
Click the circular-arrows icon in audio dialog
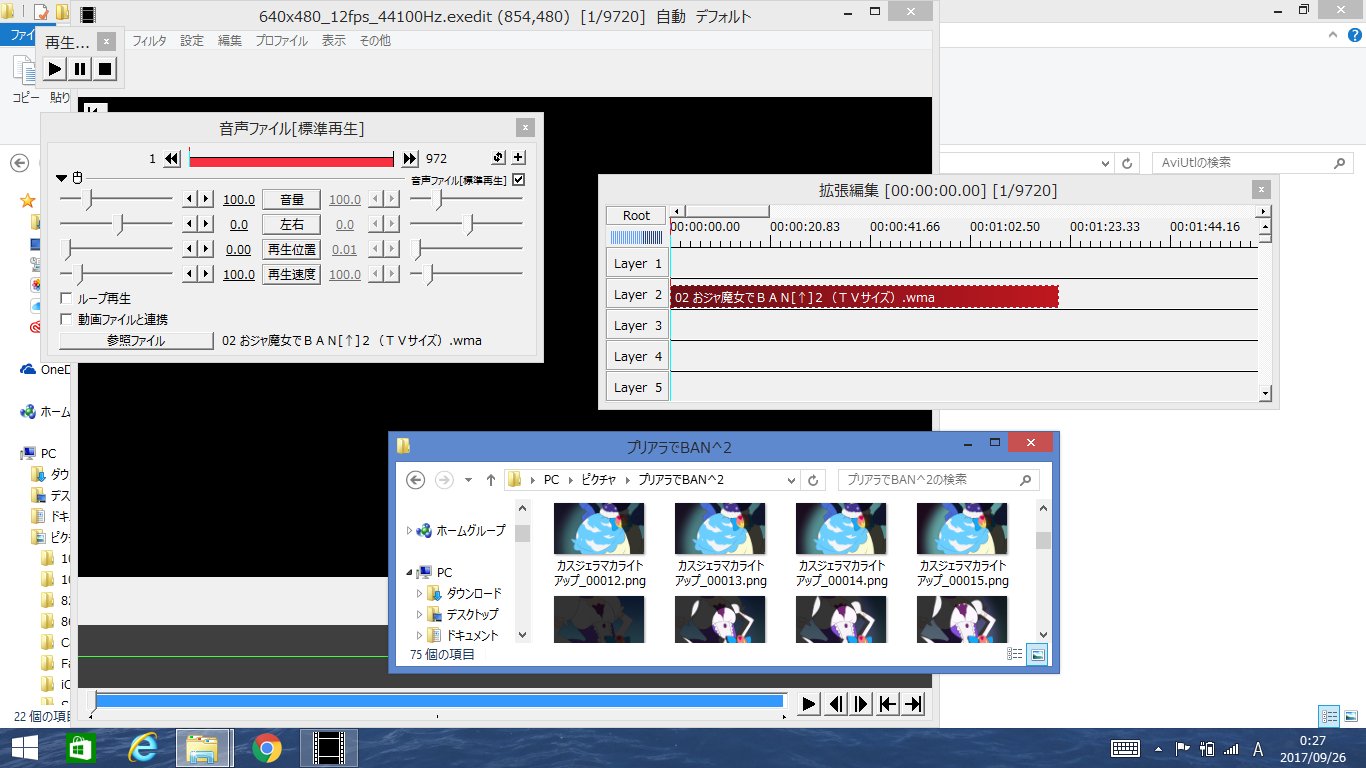point(499,158)
